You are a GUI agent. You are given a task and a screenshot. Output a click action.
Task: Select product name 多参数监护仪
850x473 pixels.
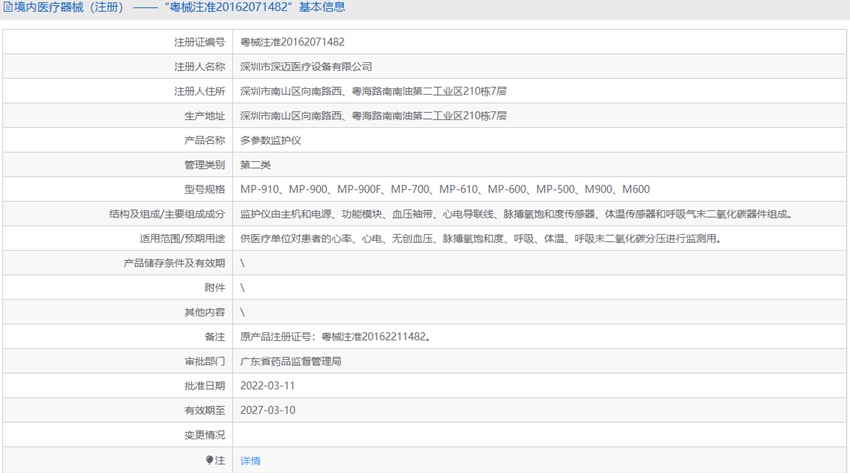click(x=271, y=140)
